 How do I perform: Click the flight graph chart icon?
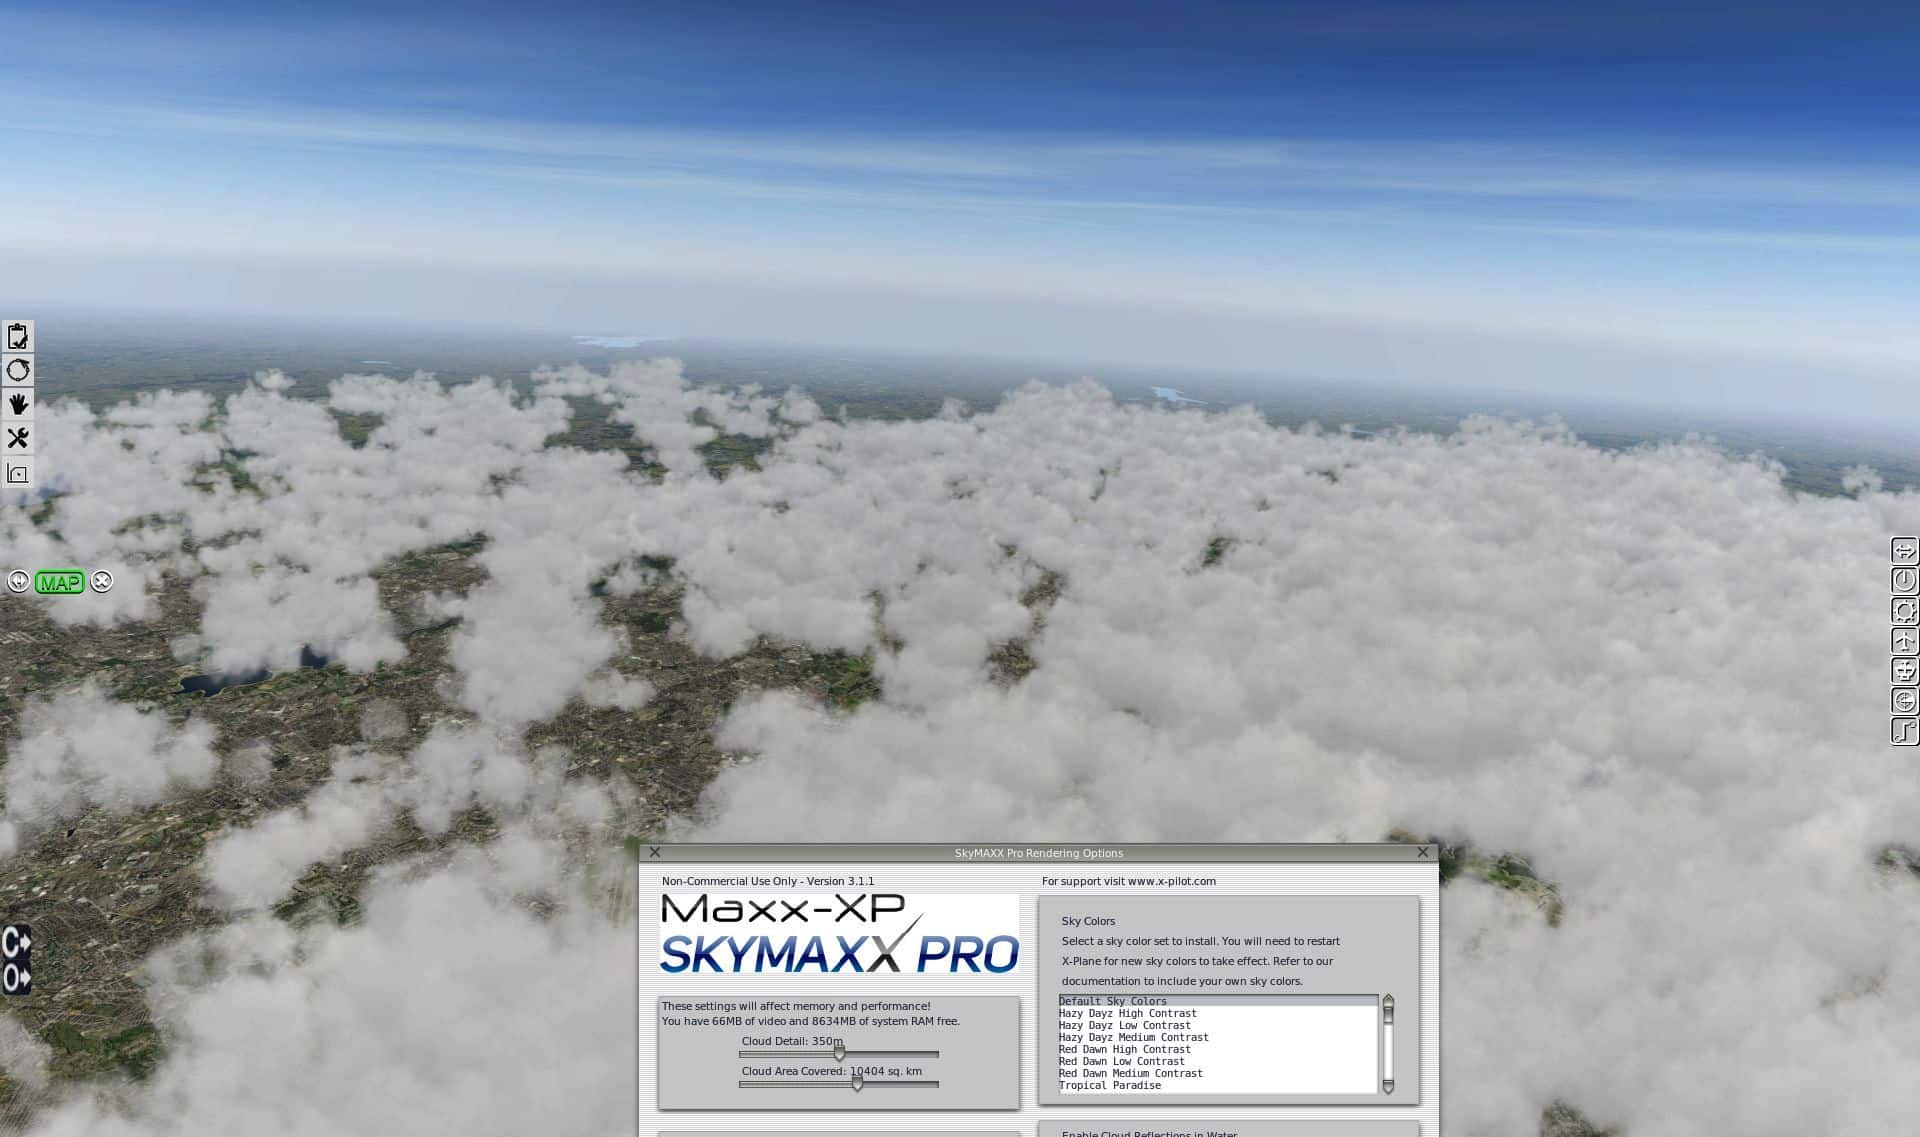pos(18,473)
